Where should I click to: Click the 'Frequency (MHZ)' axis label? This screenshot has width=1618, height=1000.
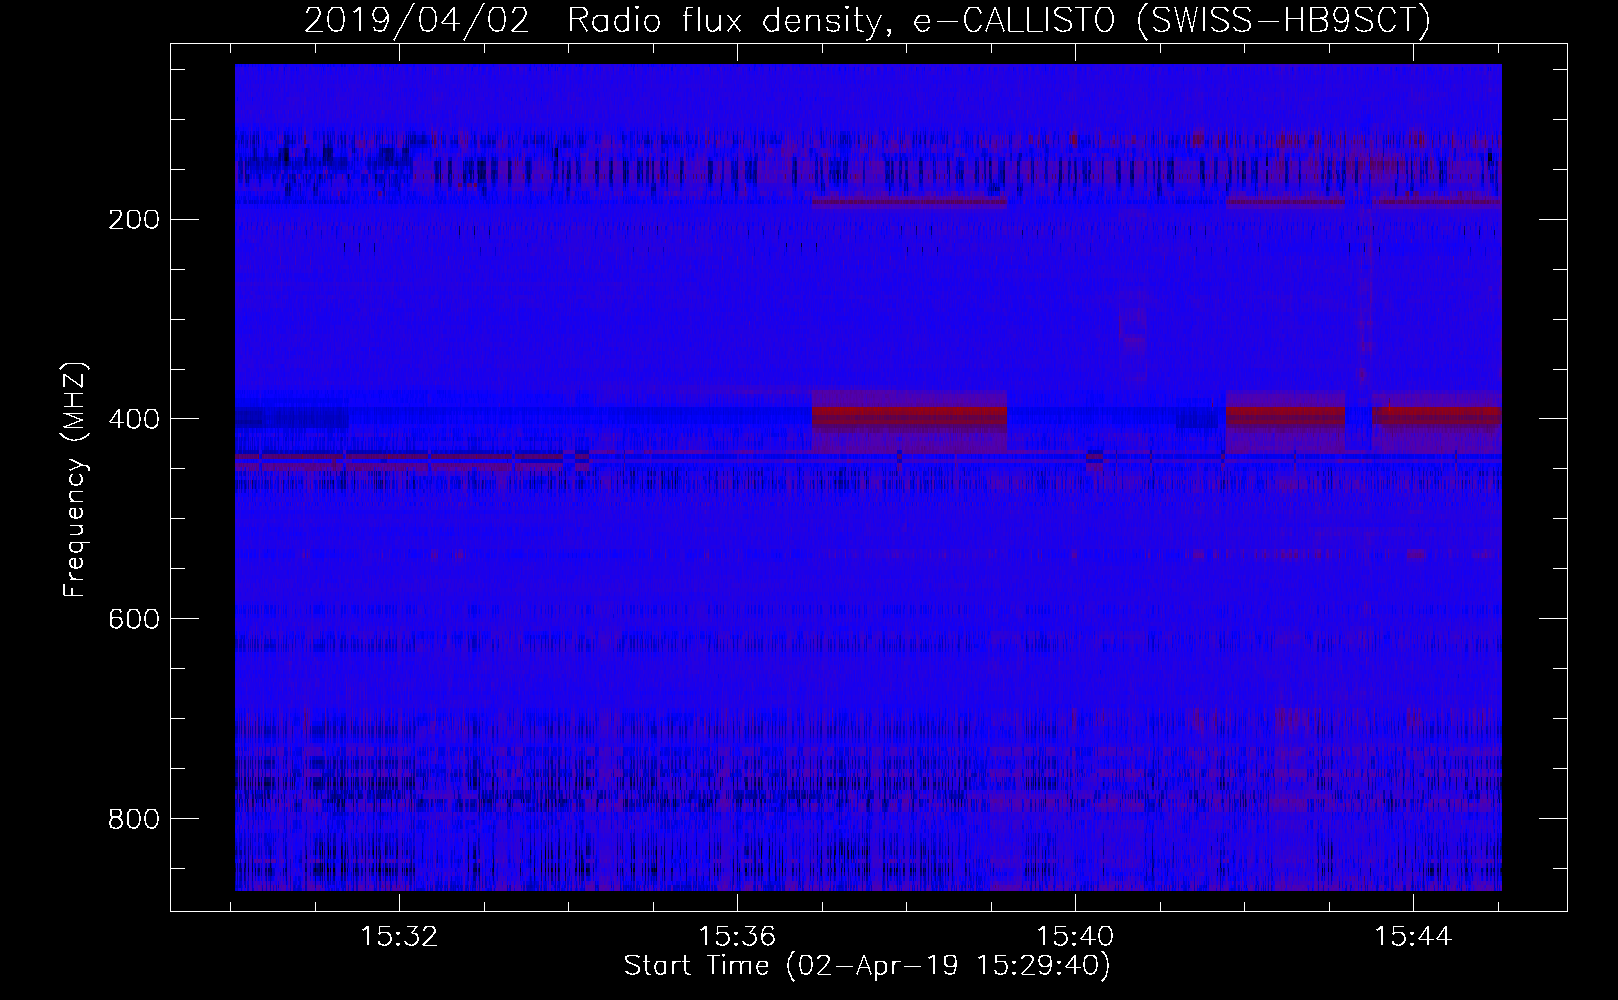(x=75, y=479)
